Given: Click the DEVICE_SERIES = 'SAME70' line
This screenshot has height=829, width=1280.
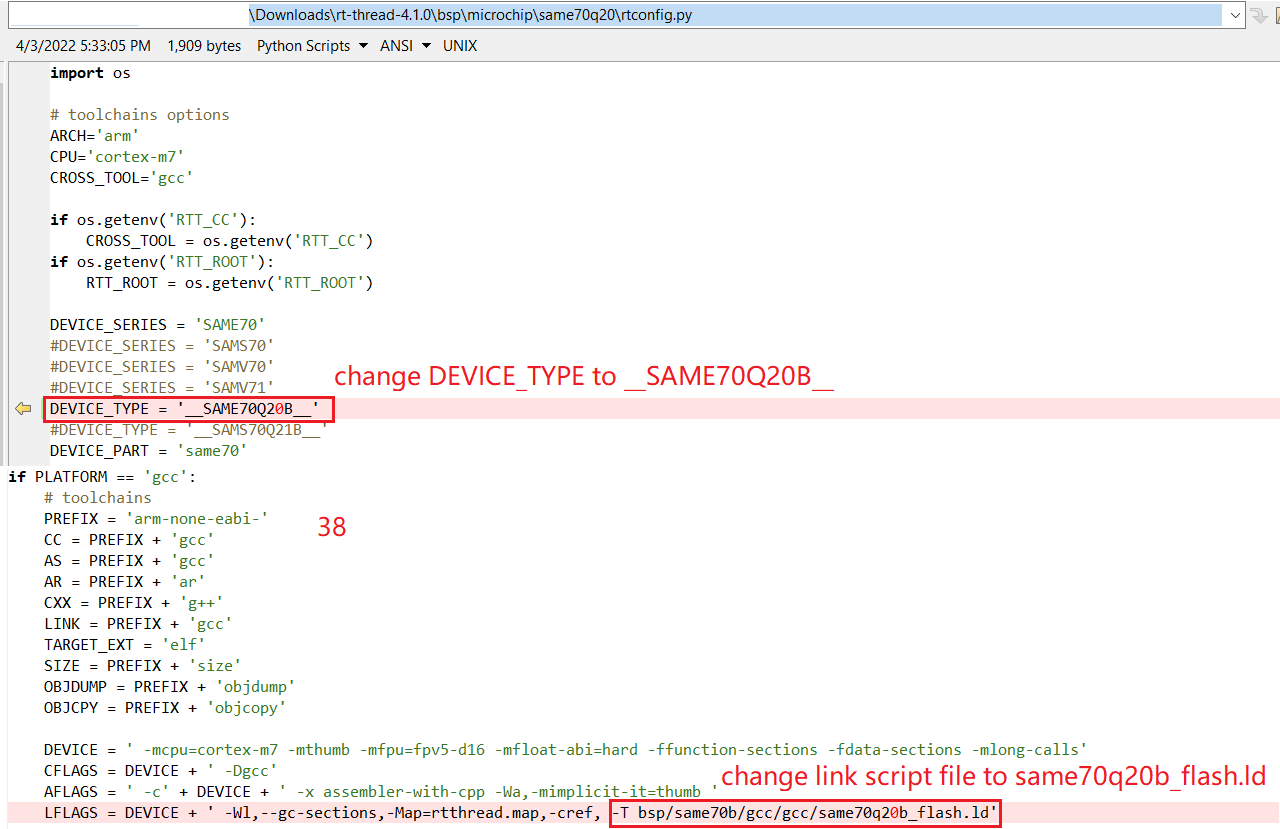Looking at the screenshot, I should coord(157,325).
